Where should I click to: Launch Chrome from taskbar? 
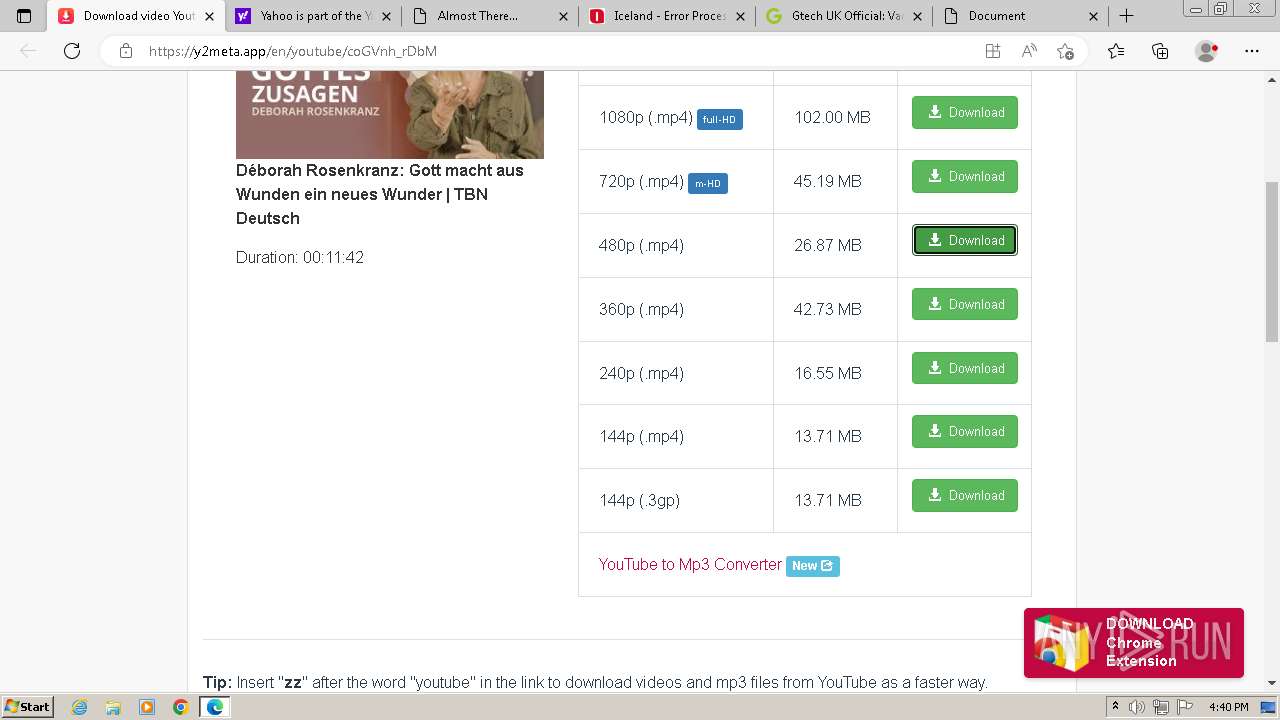pos(180,707)
